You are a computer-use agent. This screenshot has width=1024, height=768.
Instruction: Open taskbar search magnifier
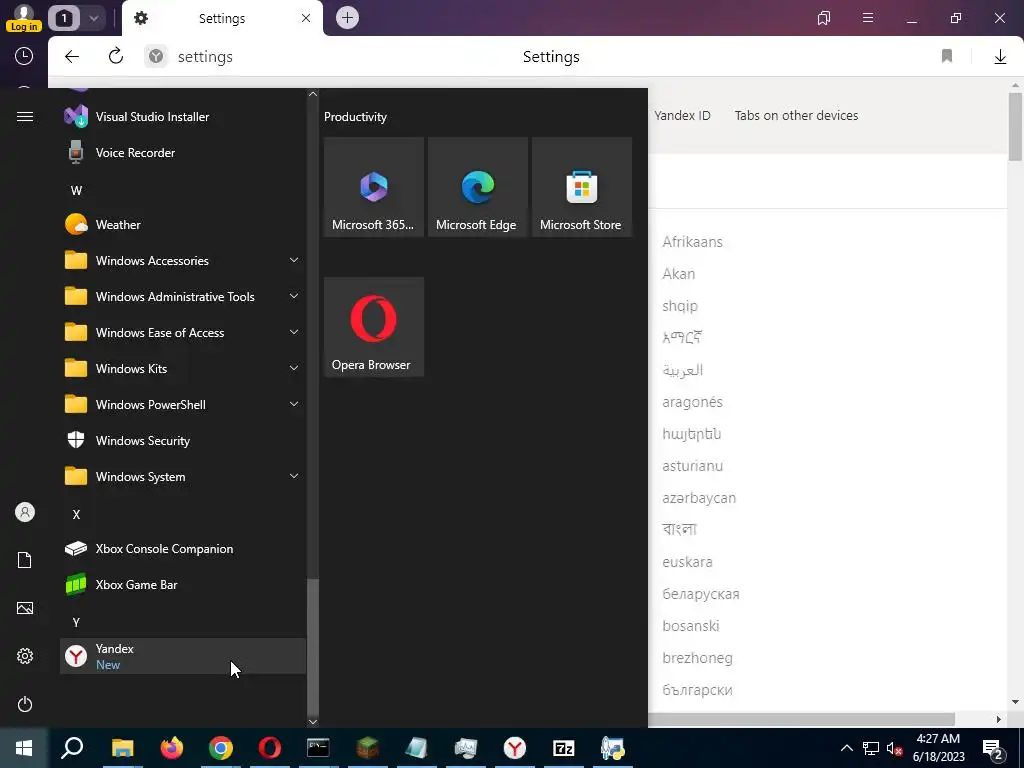pos(72,748)
